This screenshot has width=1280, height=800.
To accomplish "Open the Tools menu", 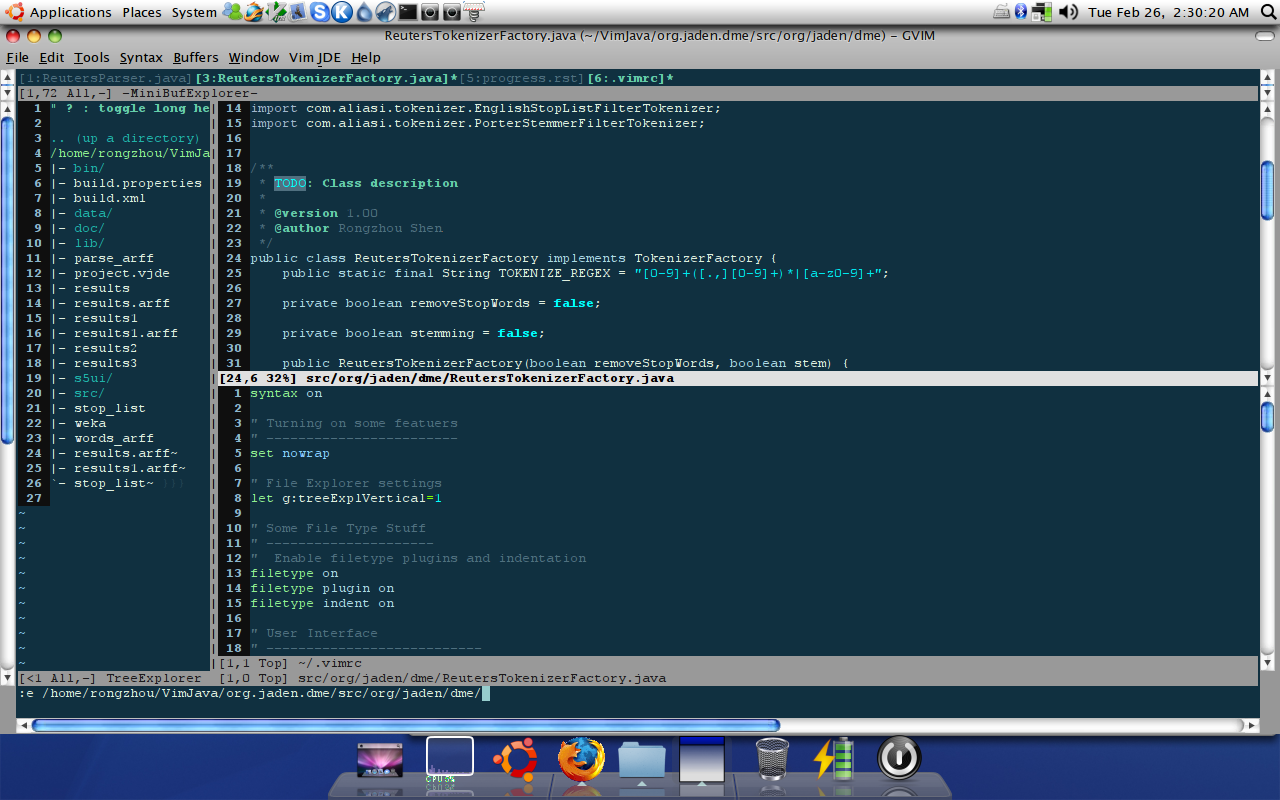I will coord(92,57).
